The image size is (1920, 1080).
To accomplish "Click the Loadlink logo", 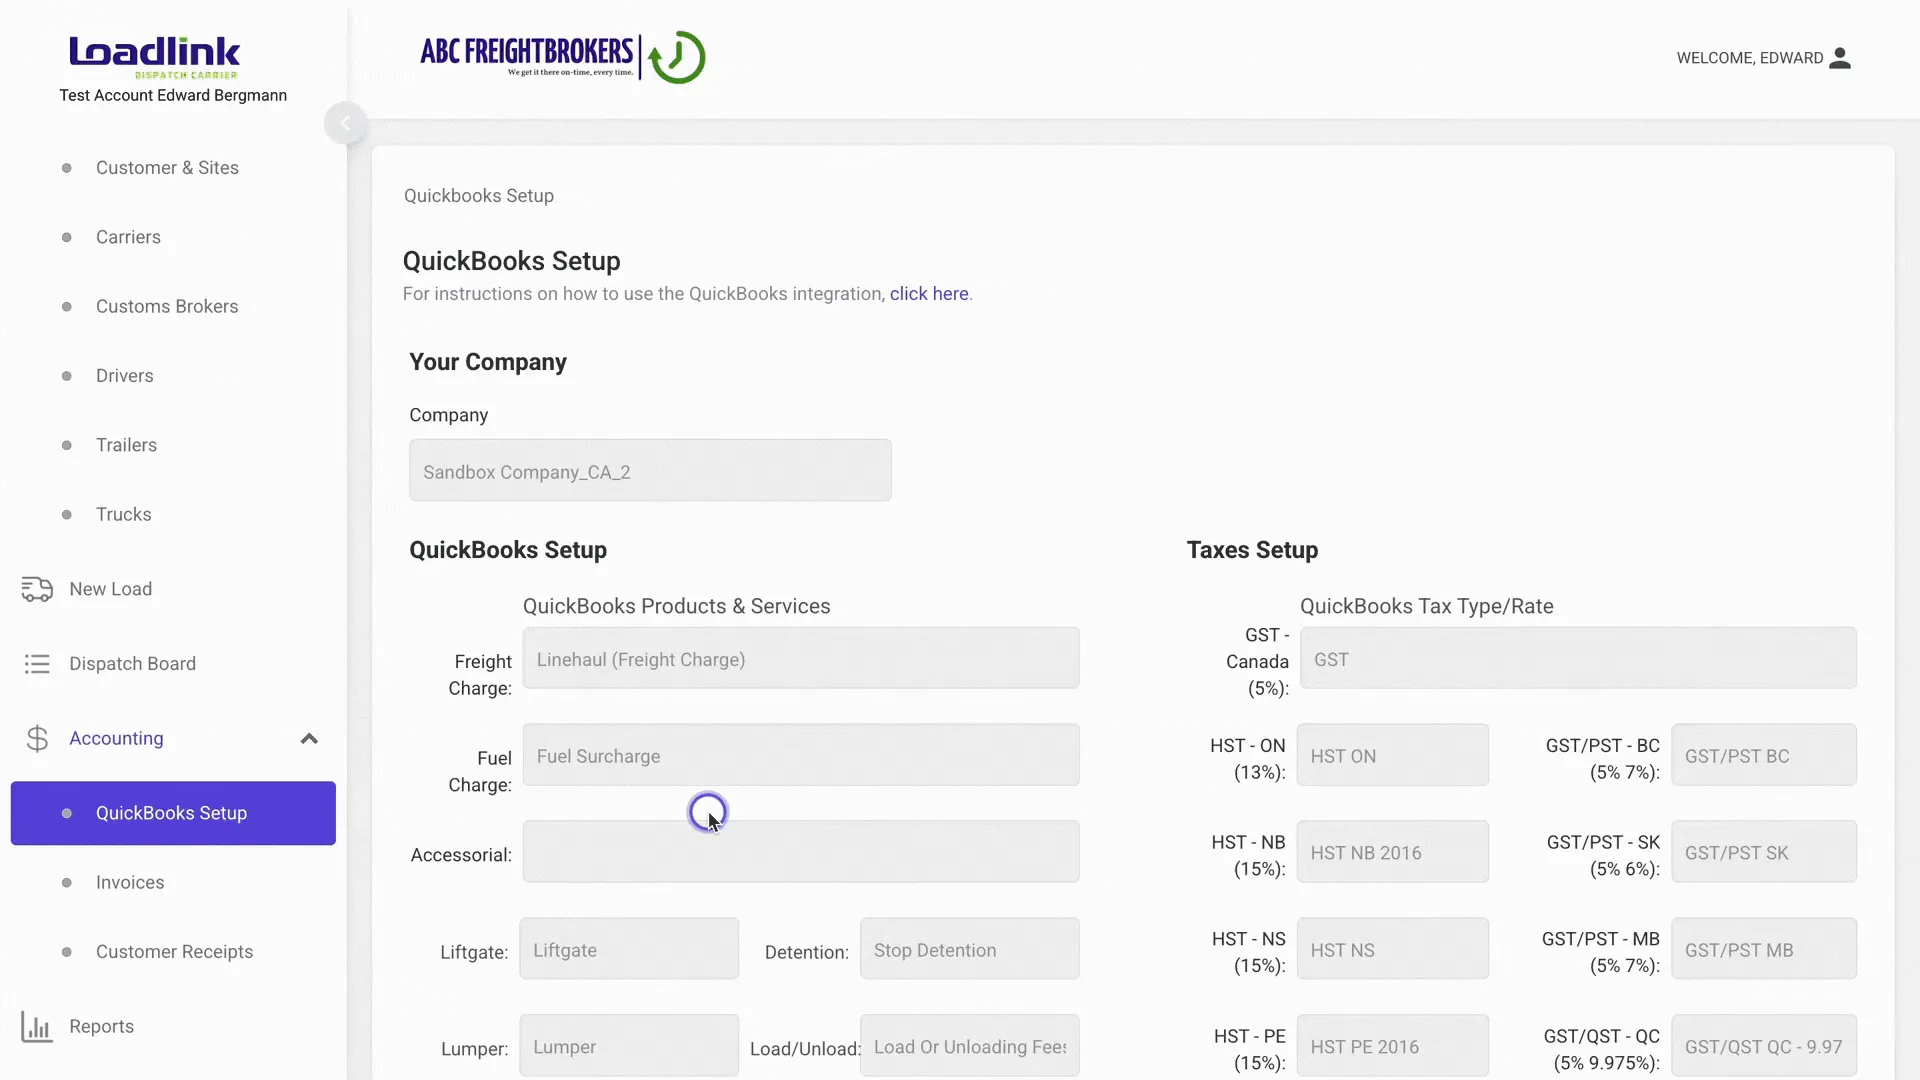I will point(155,56).
